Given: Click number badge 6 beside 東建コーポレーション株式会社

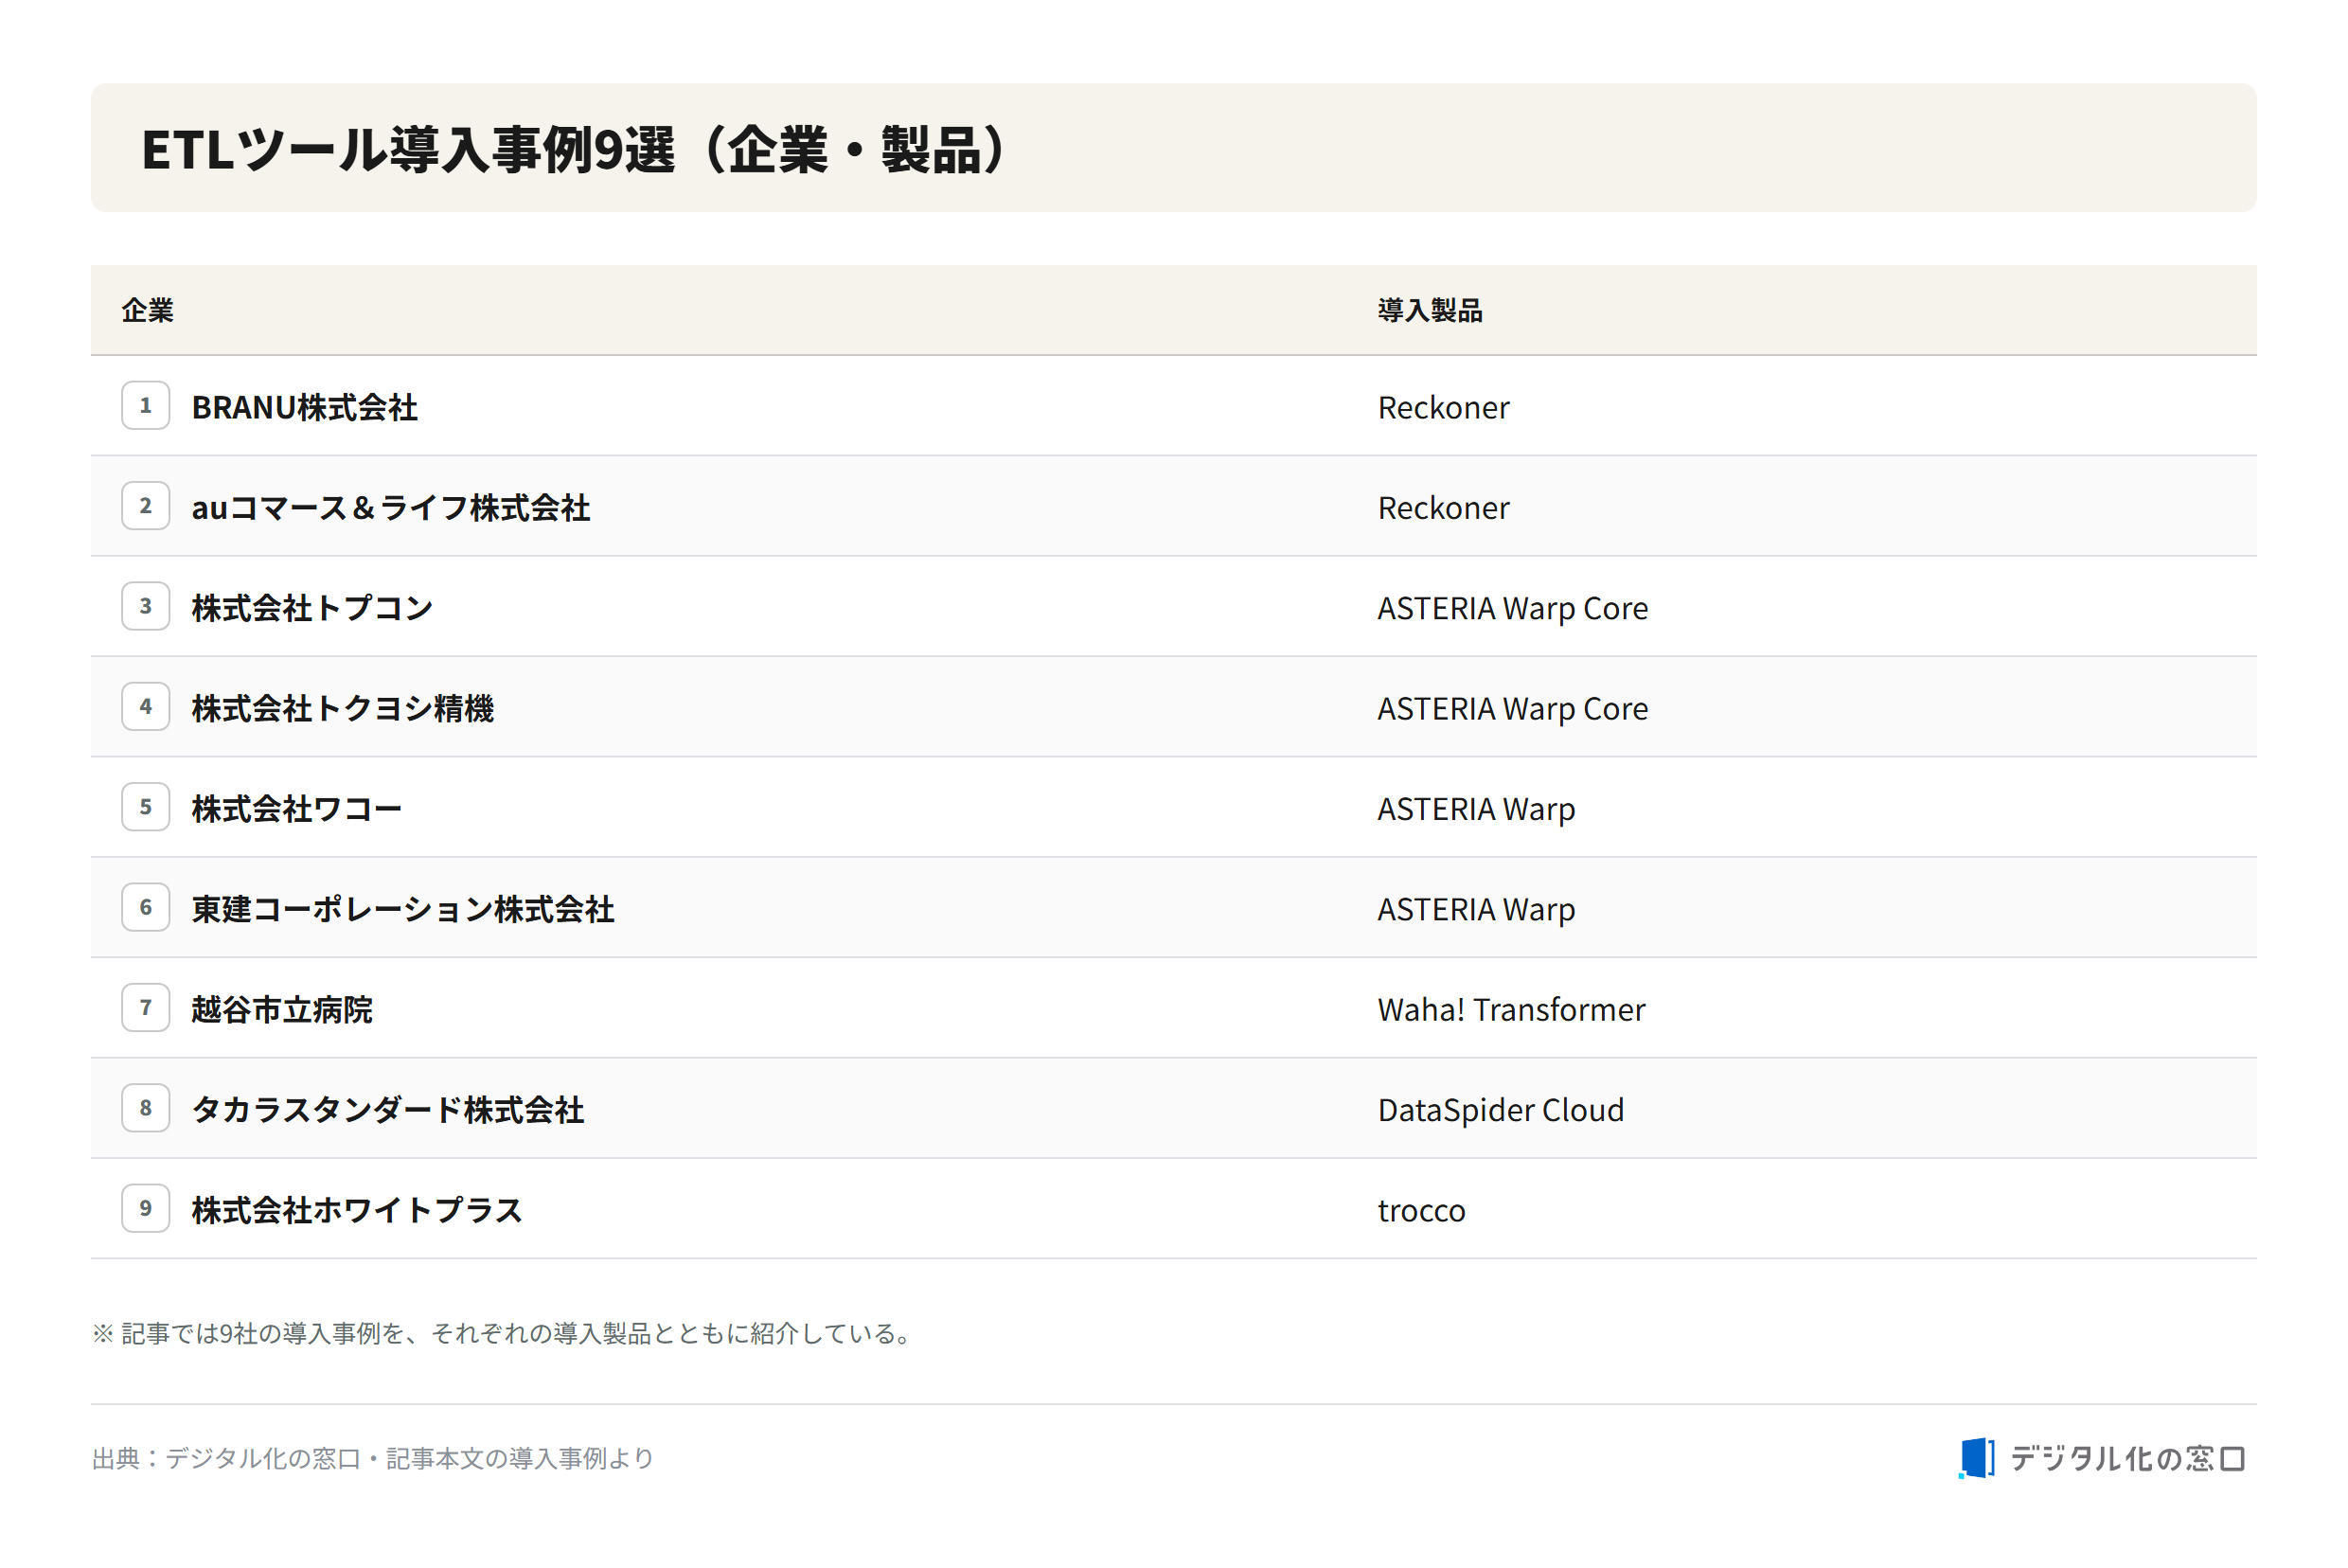Looking at the screenshot, I should tap(146, 907).
